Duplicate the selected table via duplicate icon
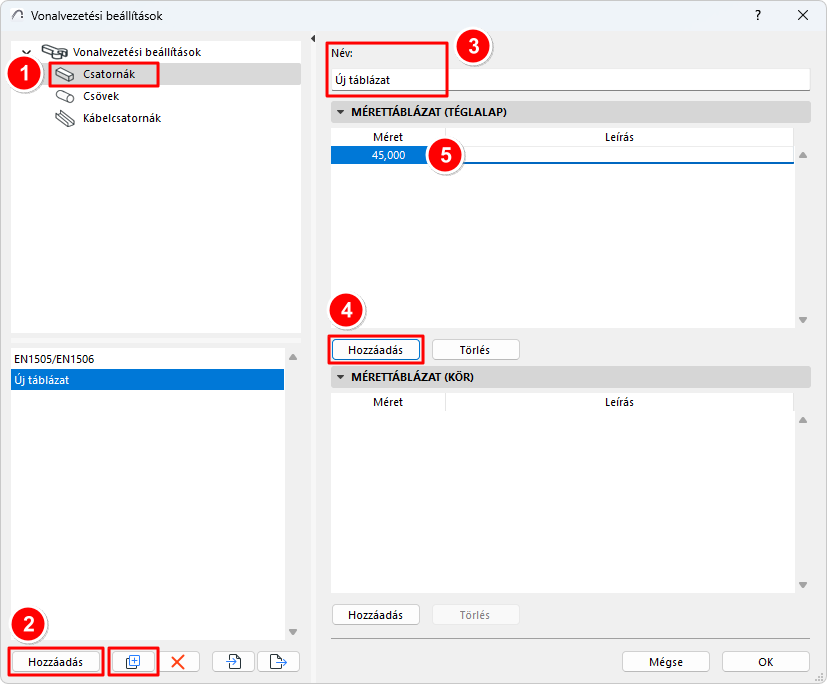The image size is (827, 684). pyautogui.click(x=133, y=662)
